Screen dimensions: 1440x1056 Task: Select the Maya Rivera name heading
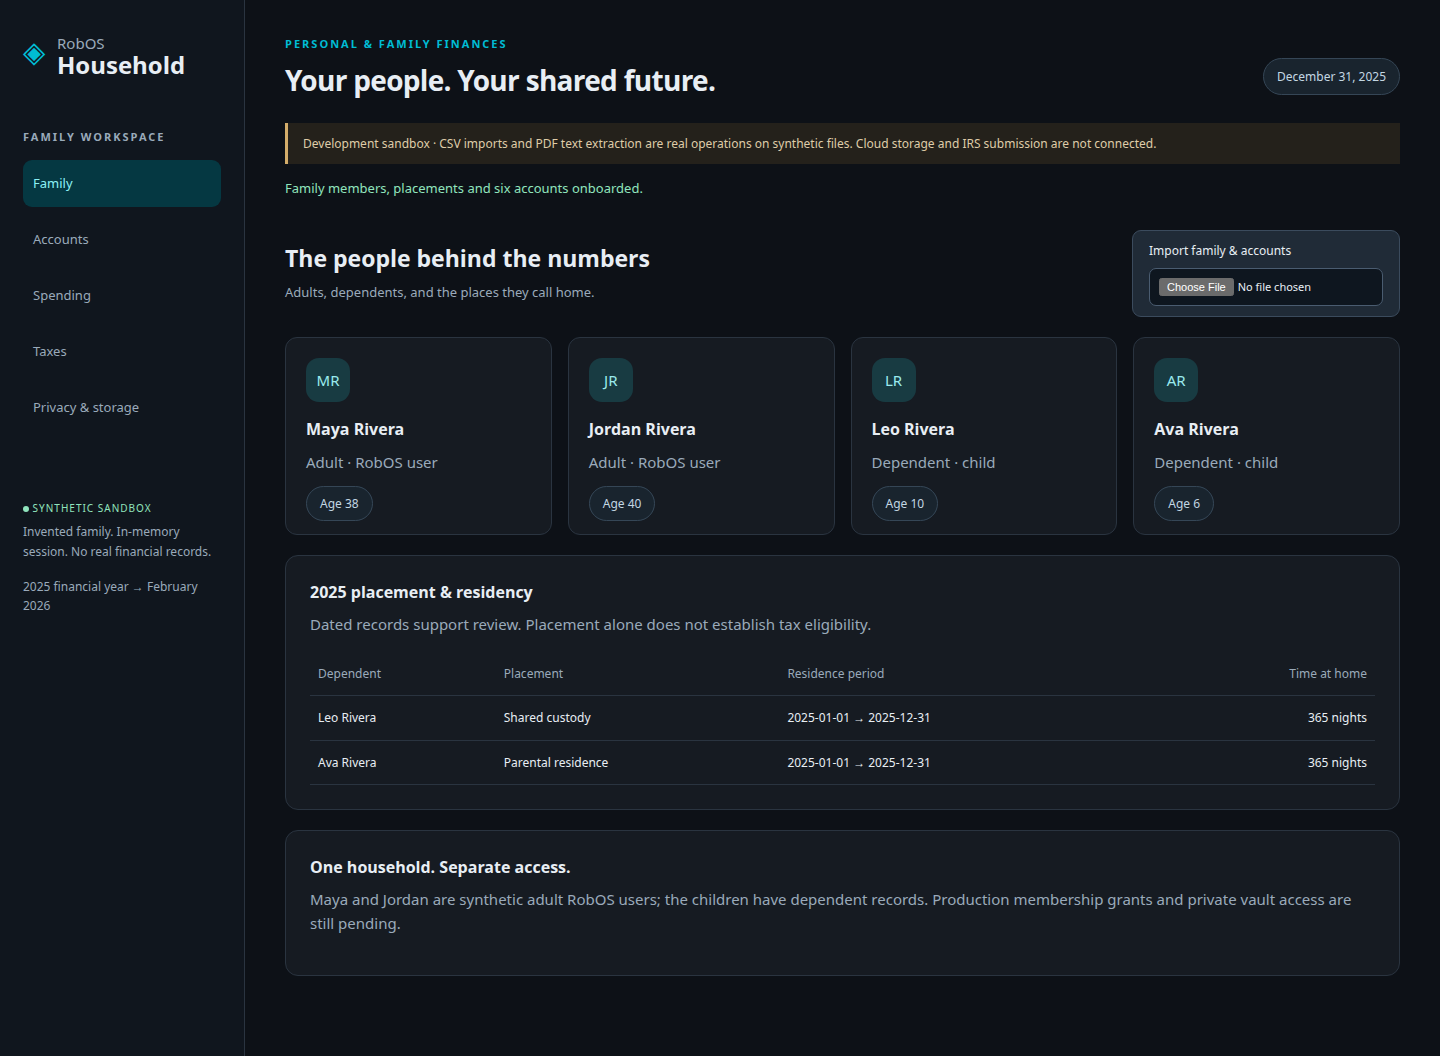tap(355, 429)
